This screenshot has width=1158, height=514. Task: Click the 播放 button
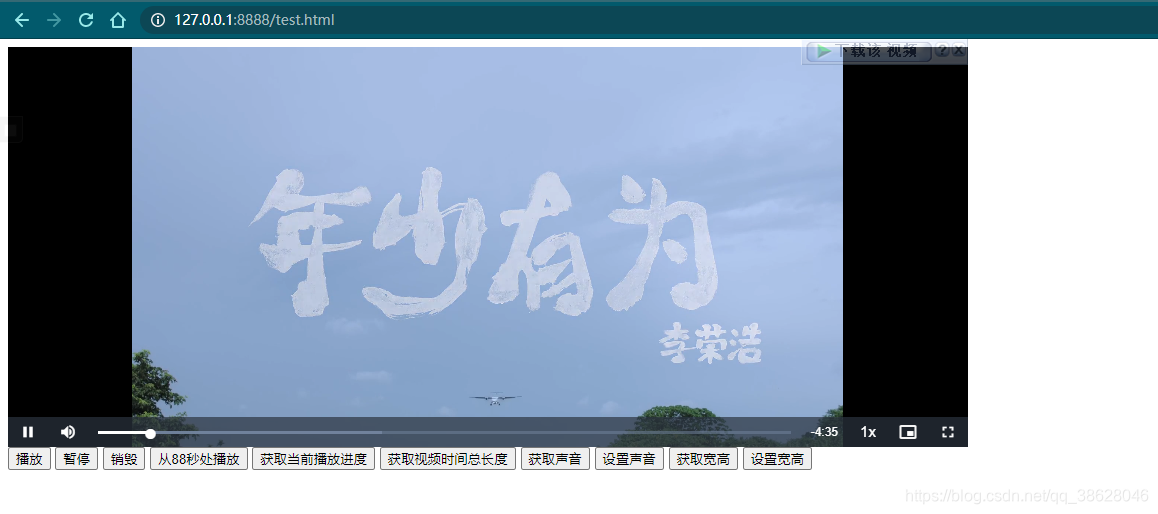(30, 459)
